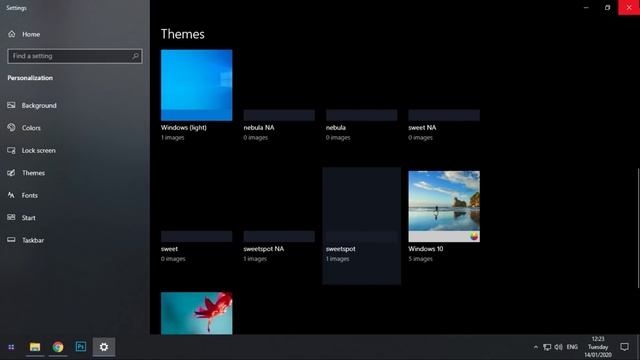
Task: Click the Themes page scrollbar
Action: (638, 228)
